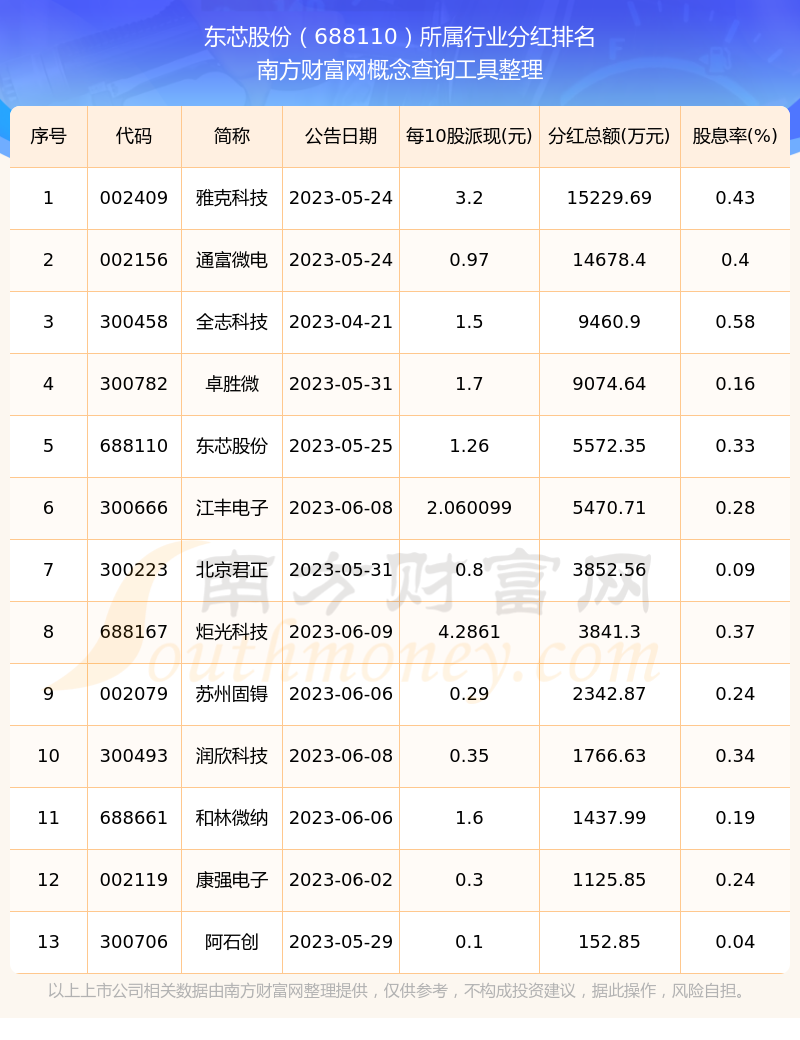Screen dimensions: 800x1040
Task: Click the 序号 column header
Action: click(x=48, y=136)
